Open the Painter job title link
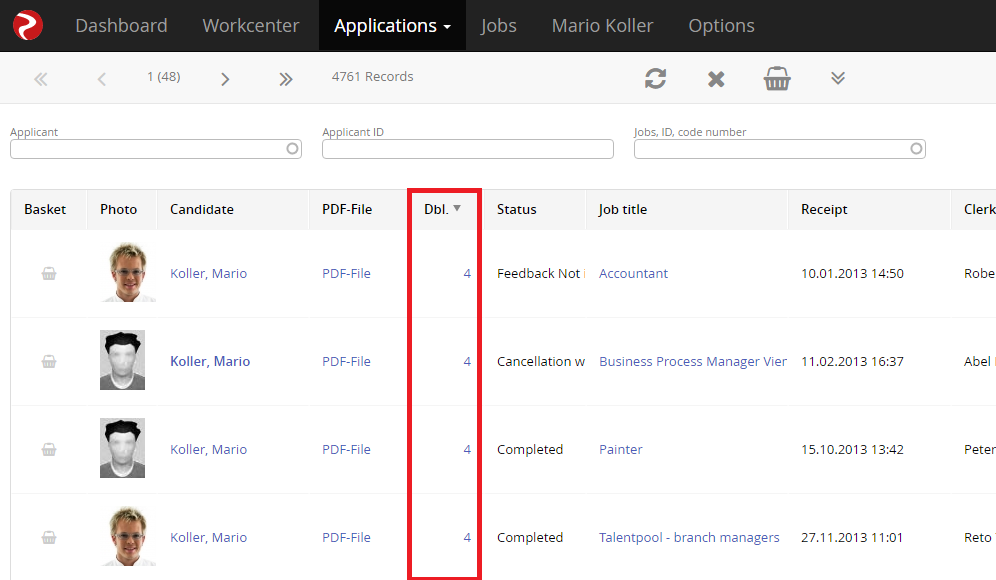The image size is (996, 580). coord(621,449)
